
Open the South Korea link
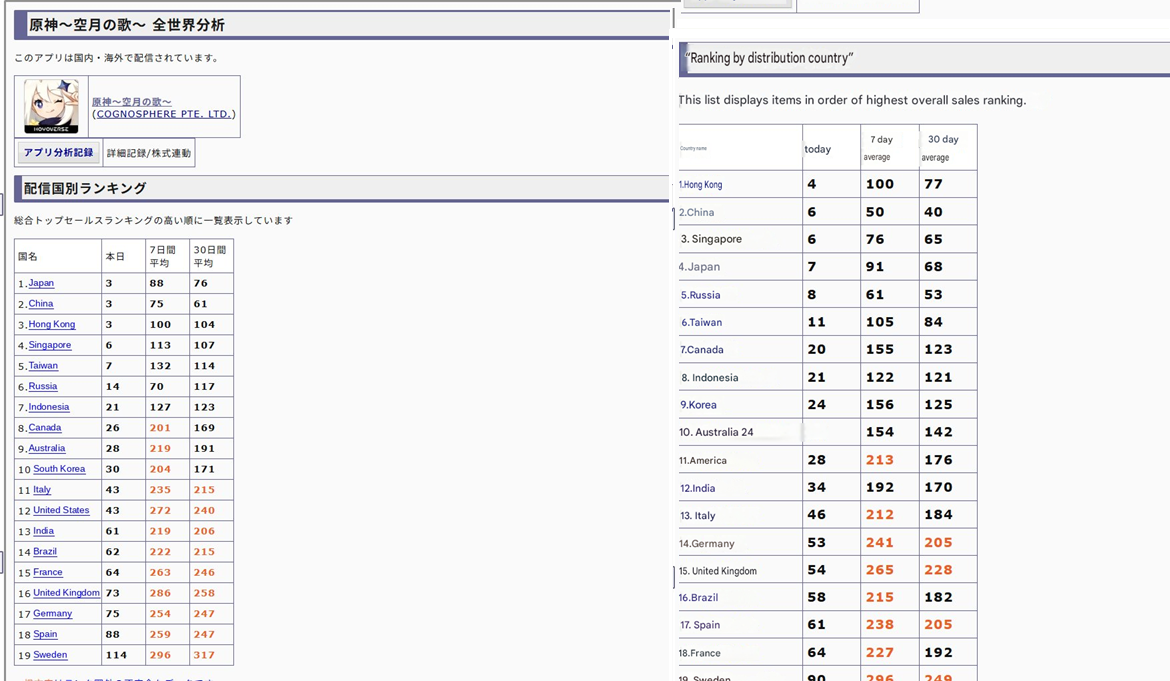click(59, 469)
